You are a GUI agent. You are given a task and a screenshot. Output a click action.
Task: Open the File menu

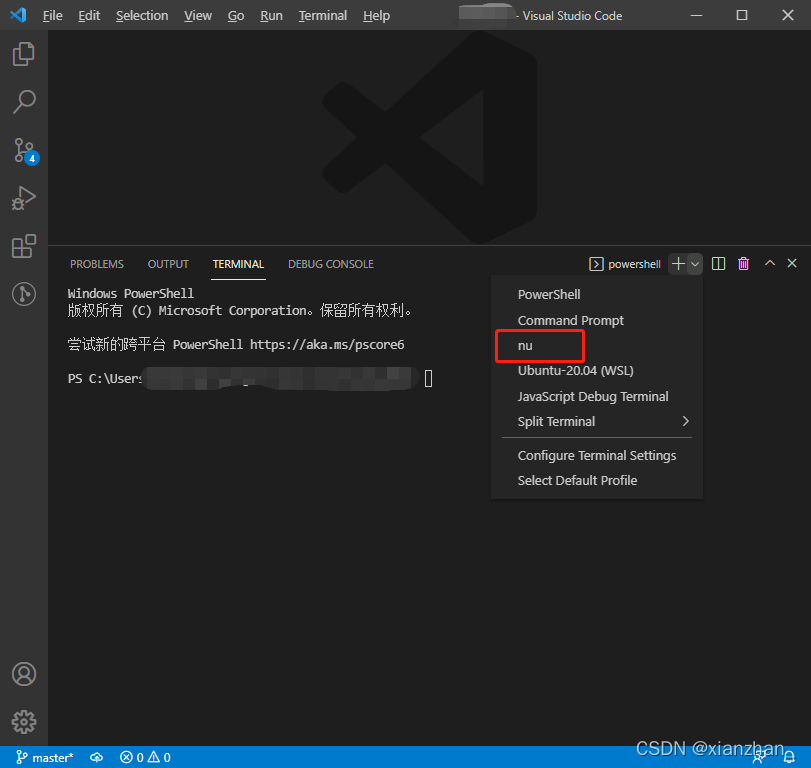[52, 16]
